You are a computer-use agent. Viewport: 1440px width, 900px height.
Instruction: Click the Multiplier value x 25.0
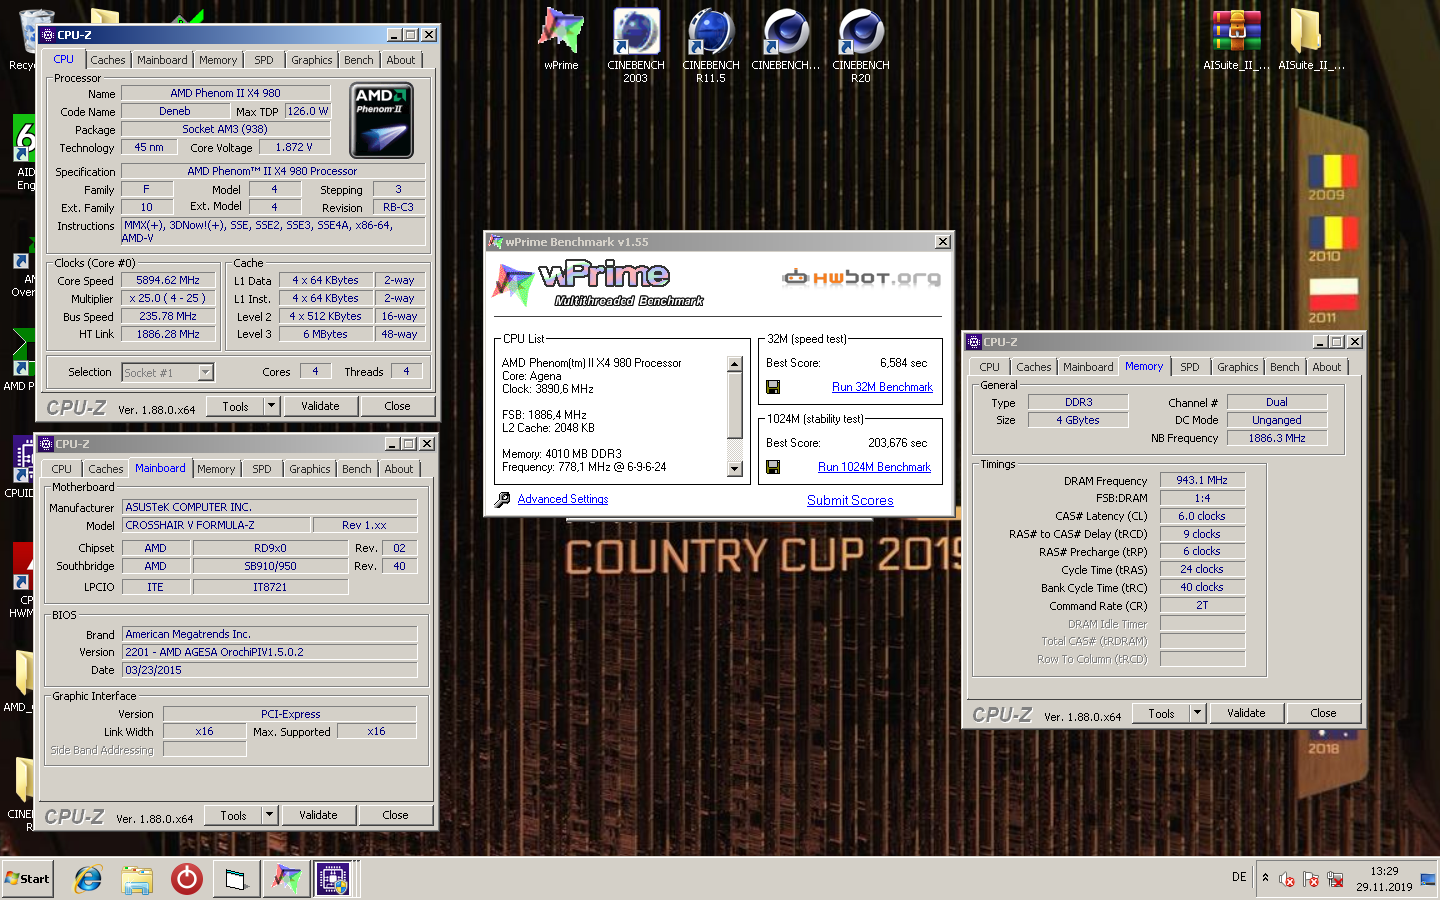pos(168,298)
